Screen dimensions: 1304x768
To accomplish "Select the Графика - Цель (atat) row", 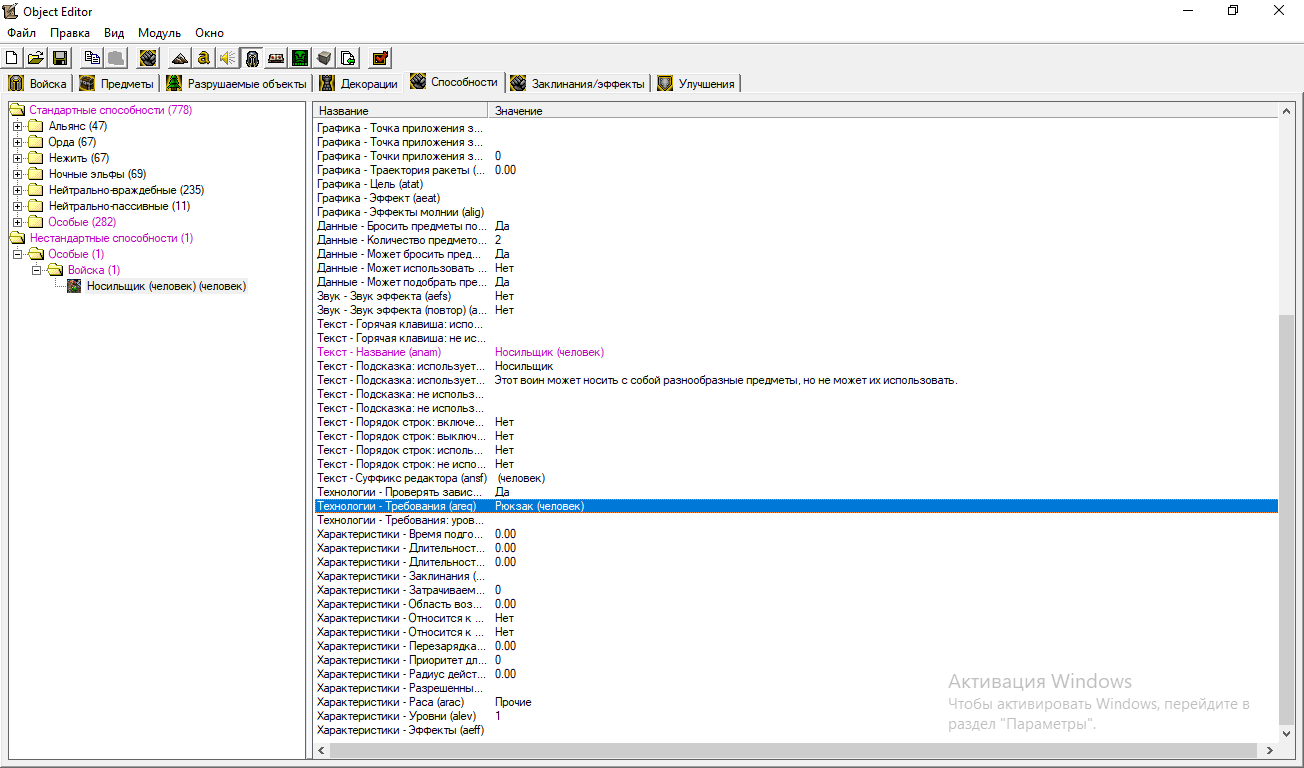I will click(795, 184).
